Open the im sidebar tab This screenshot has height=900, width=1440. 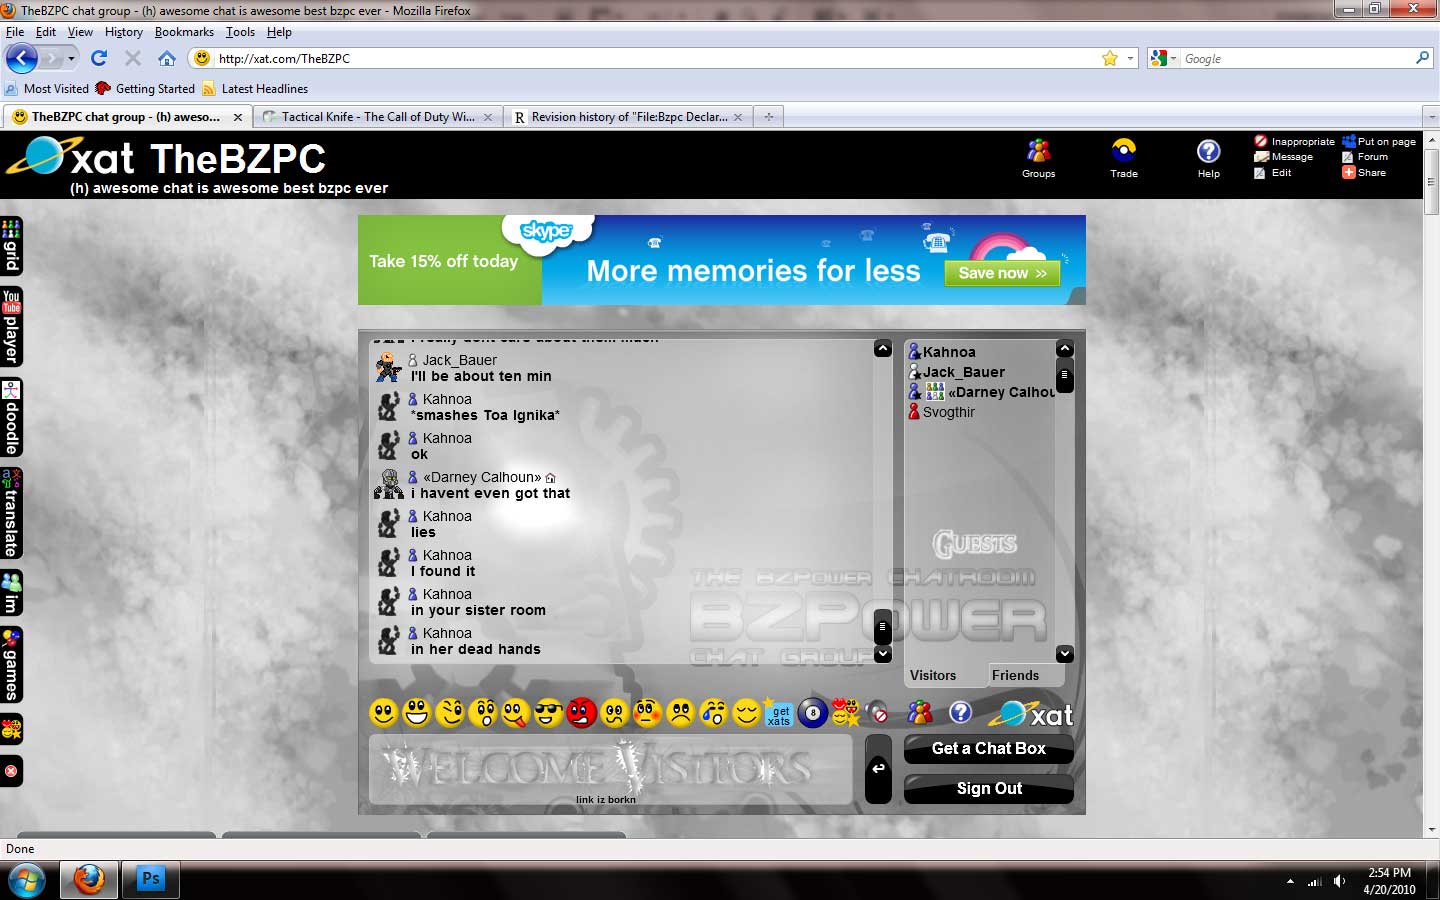(x=11, y=593)
